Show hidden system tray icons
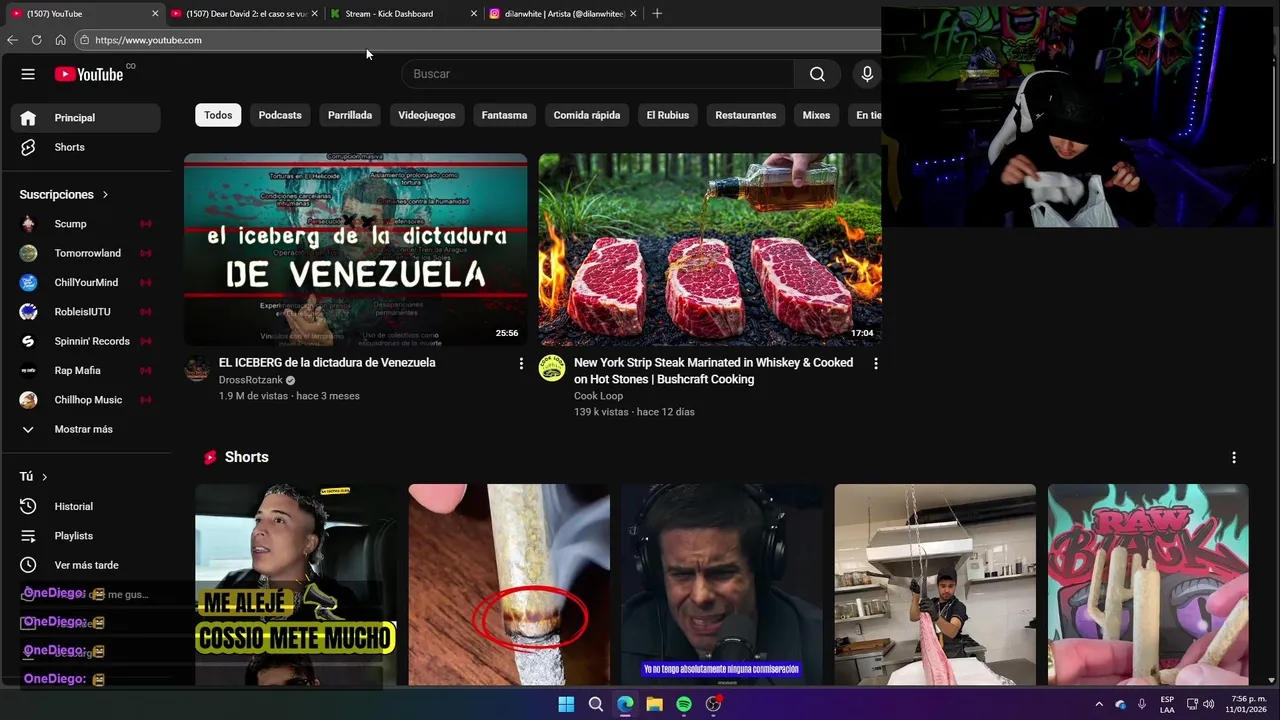 (1099, 704)
